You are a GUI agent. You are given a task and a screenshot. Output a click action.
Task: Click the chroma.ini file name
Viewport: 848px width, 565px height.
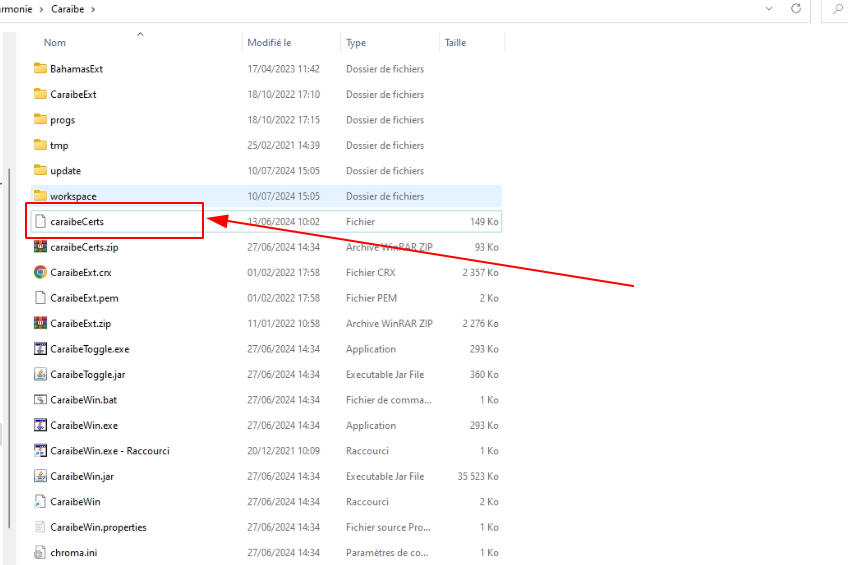coord(74,553)
